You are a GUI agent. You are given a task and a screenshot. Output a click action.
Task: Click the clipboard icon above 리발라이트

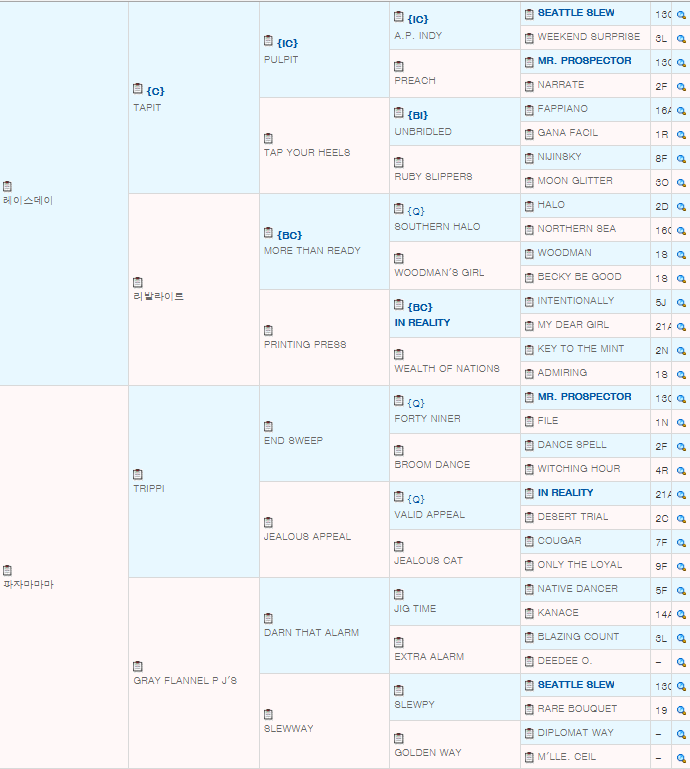138,282
